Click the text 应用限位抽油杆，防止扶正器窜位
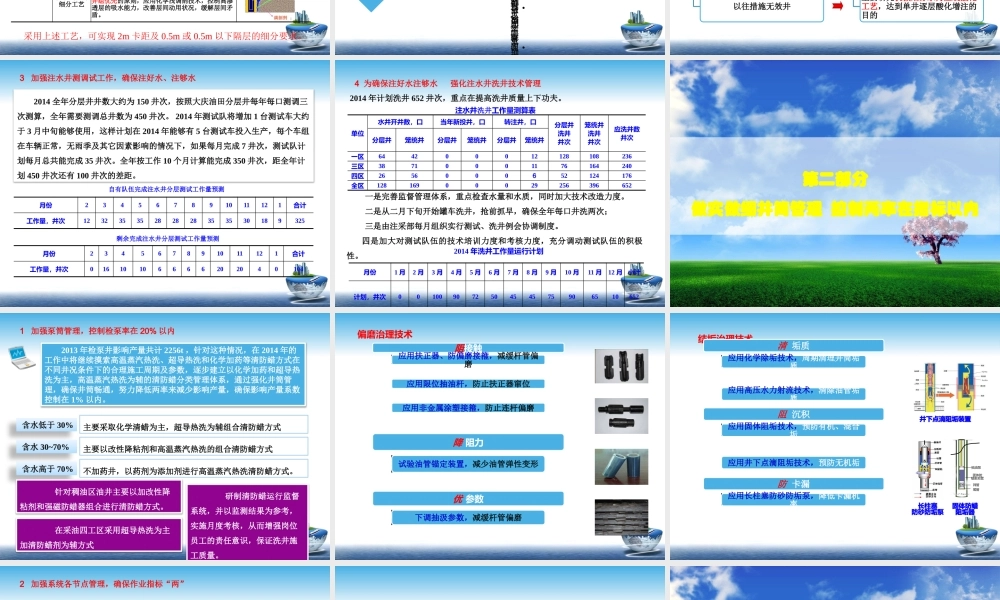 pyautogui.click(x=468, y=384)
